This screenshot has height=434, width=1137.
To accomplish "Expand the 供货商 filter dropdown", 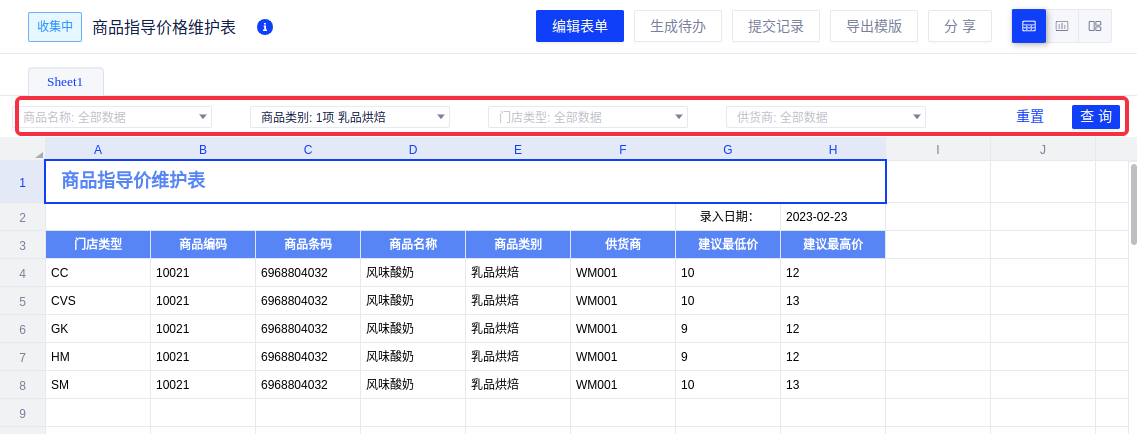I will coord(825,117).
